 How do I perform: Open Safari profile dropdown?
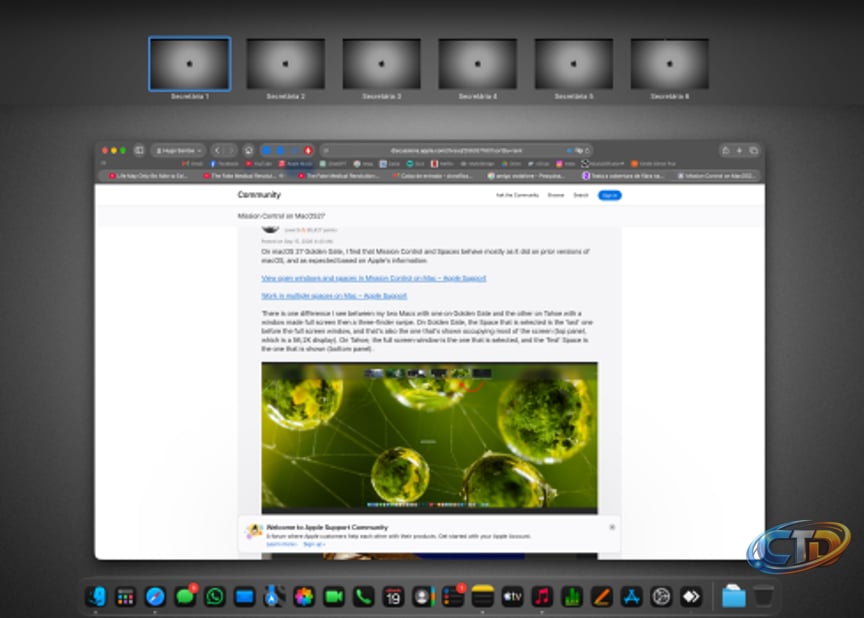(178, 150)
